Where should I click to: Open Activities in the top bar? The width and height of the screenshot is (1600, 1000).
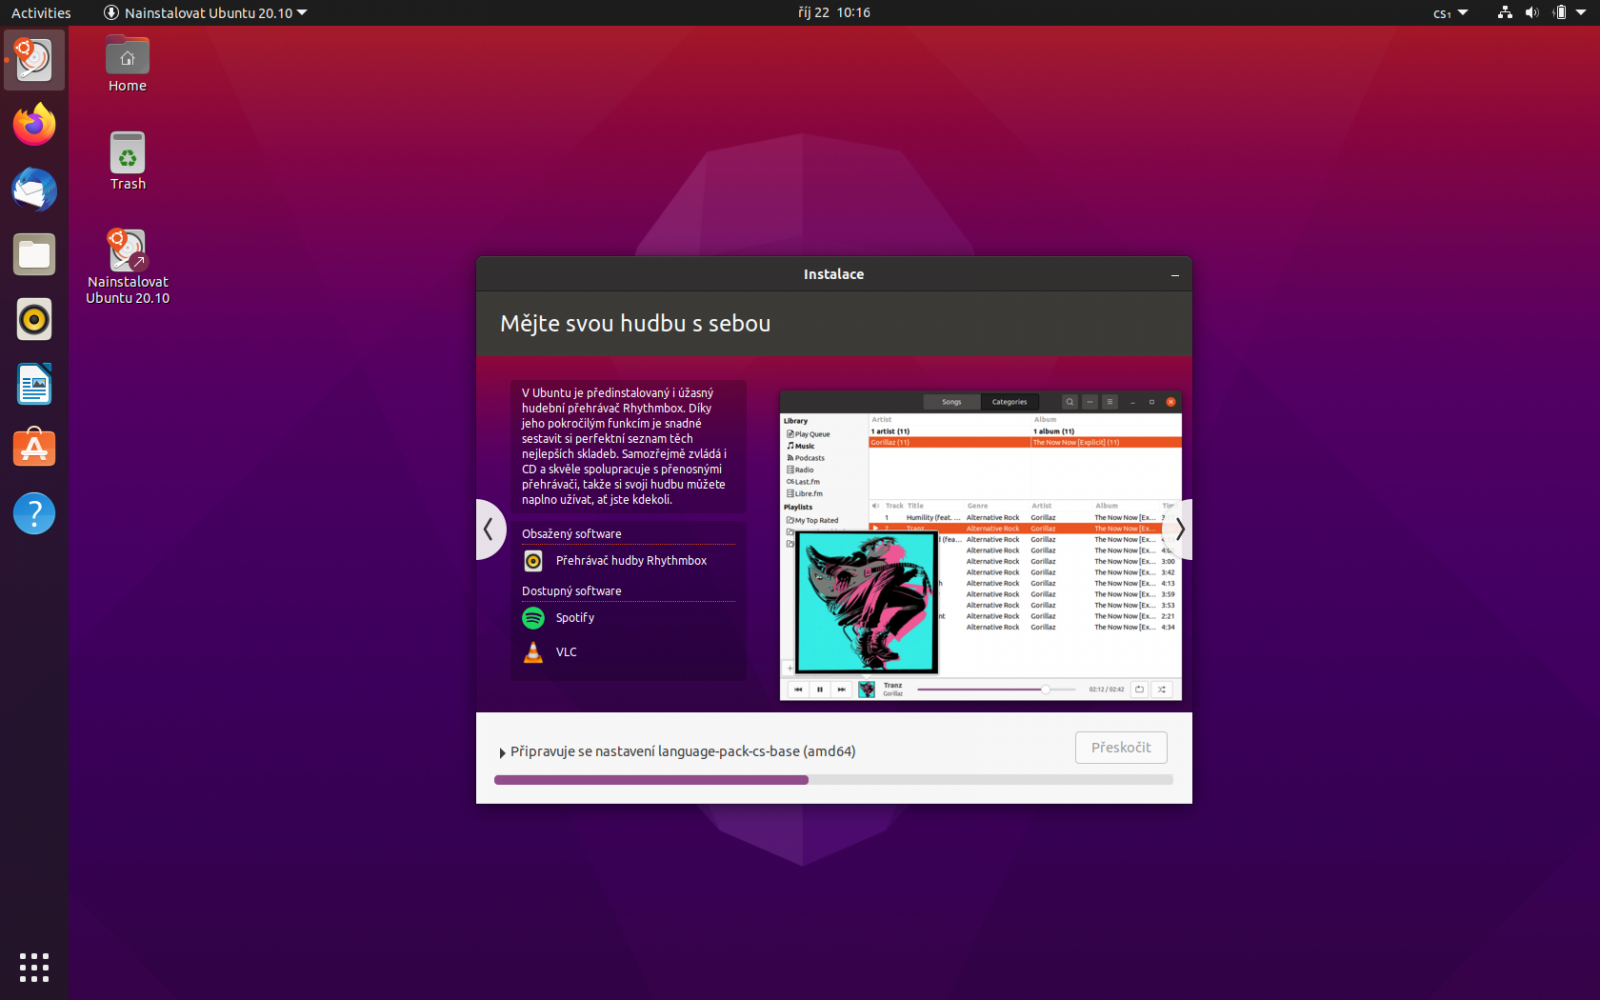tap(40, 13)
